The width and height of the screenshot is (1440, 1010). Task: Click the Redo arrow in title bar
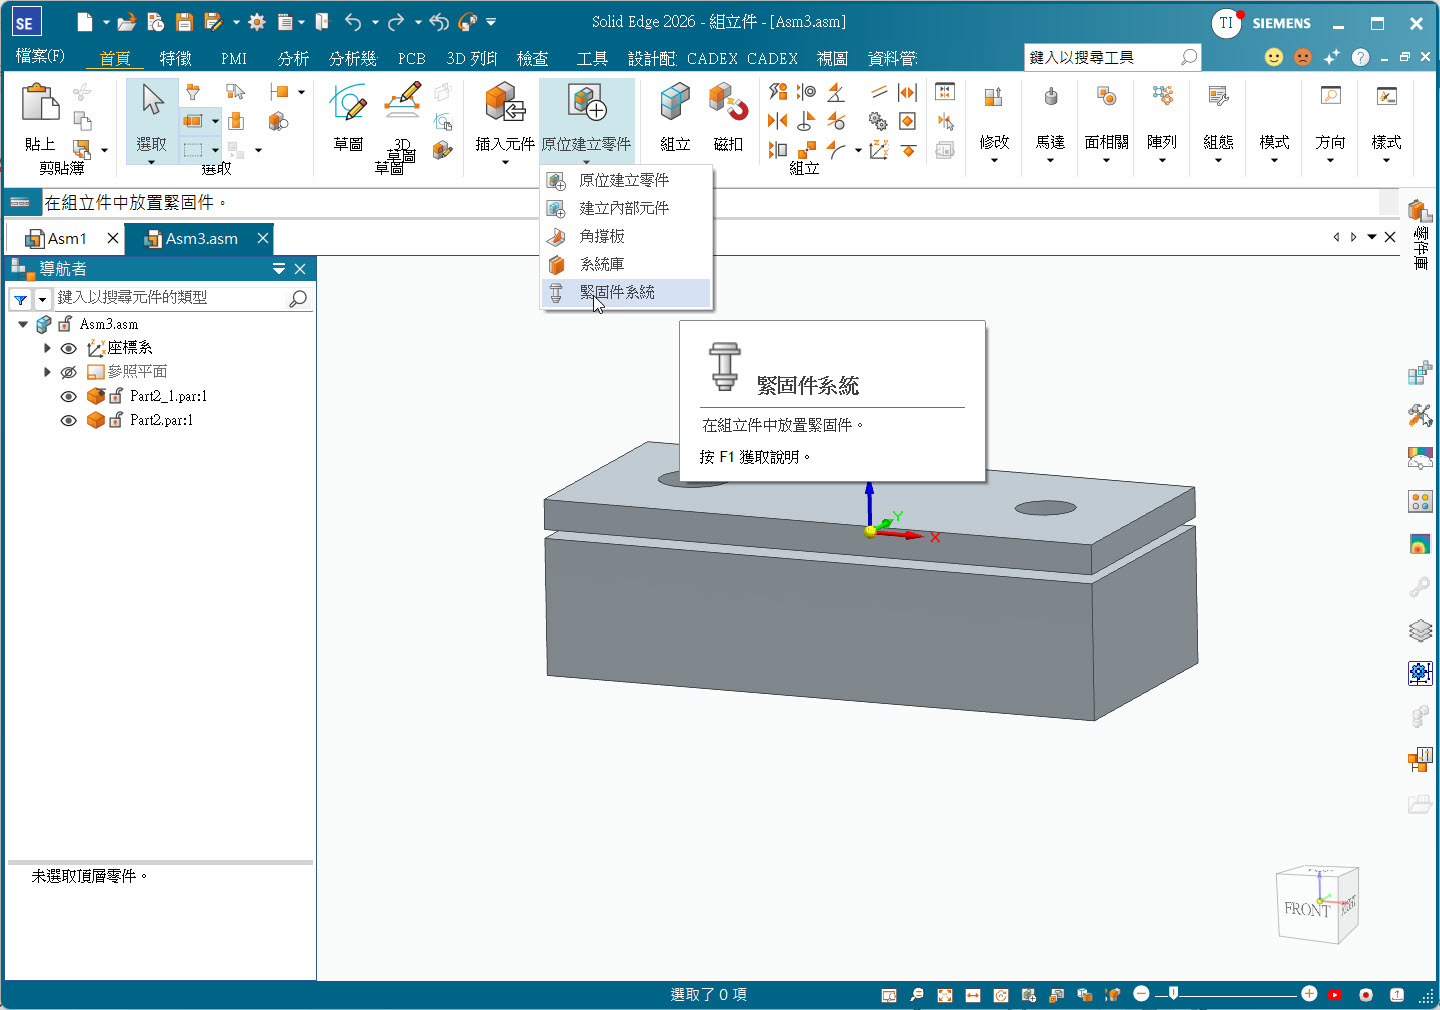(x=395, y=22)
